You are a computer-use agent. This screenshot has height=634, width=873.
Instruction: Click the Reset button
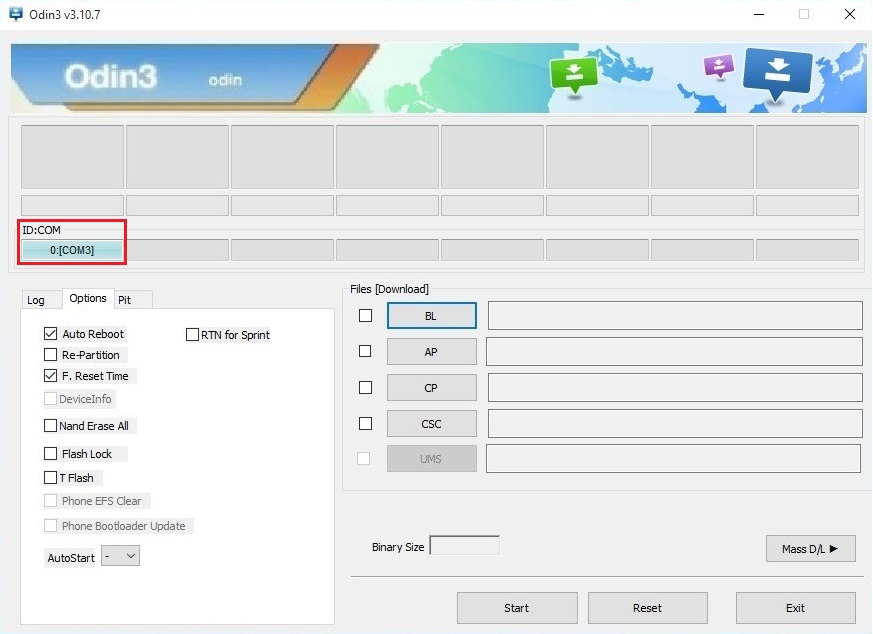click(648, 608)
